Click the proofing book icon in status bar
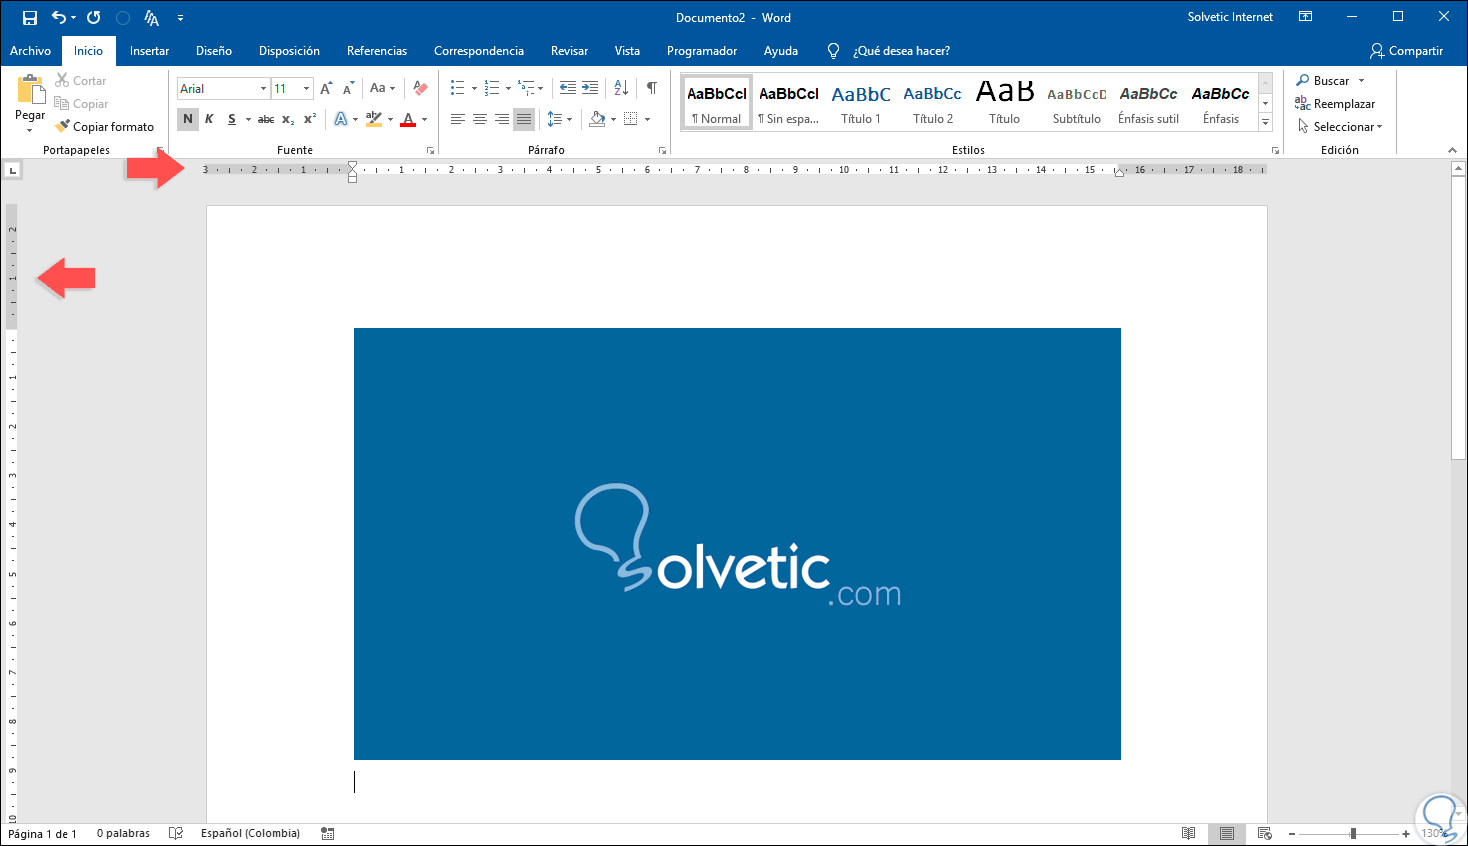The height and width of the screenshot is (846, 1468). pyautogui.click(x=176, y=833)
